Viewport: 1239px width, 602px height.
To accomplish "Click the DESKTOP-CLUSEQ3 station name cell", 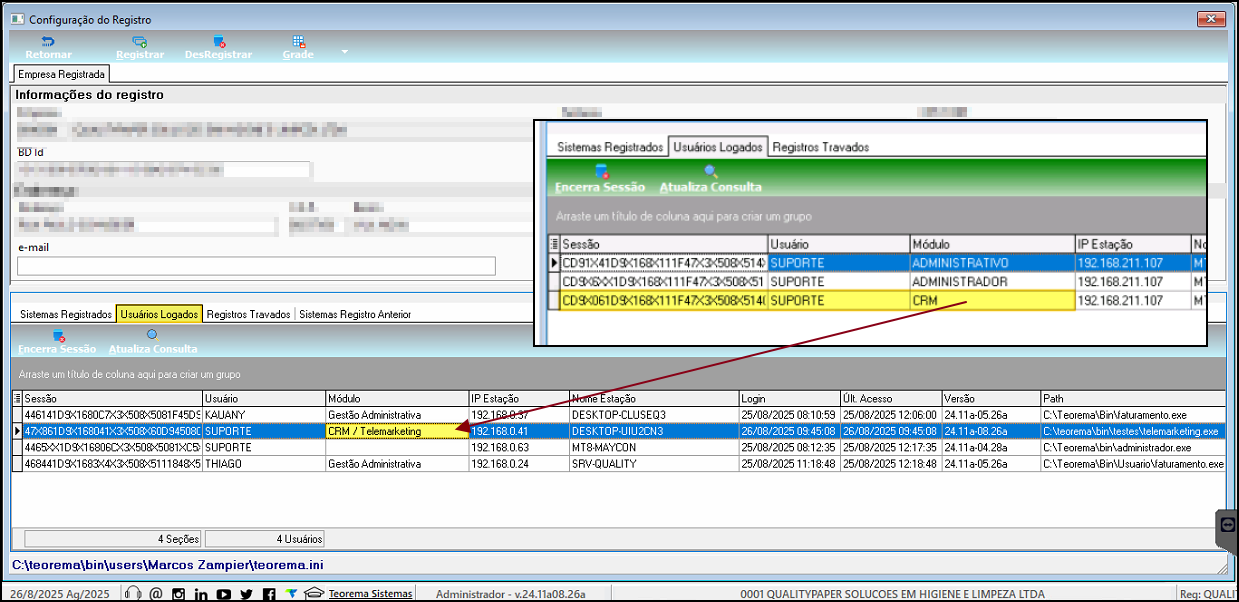I will [654, 414].
